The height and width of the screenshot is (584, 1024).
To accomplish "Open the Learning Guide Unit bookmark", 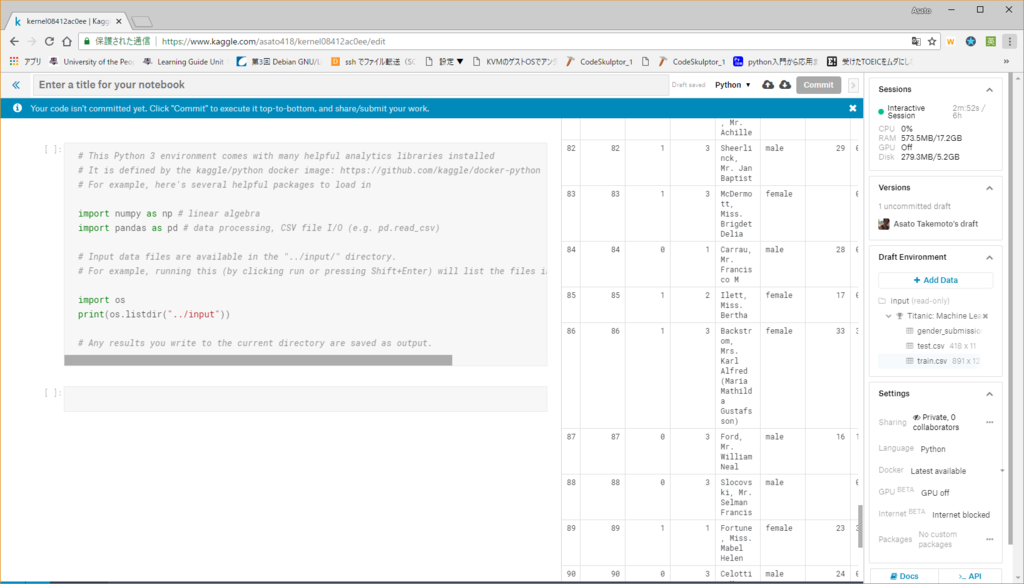I will pyautogui.click(x=184, y=61).
